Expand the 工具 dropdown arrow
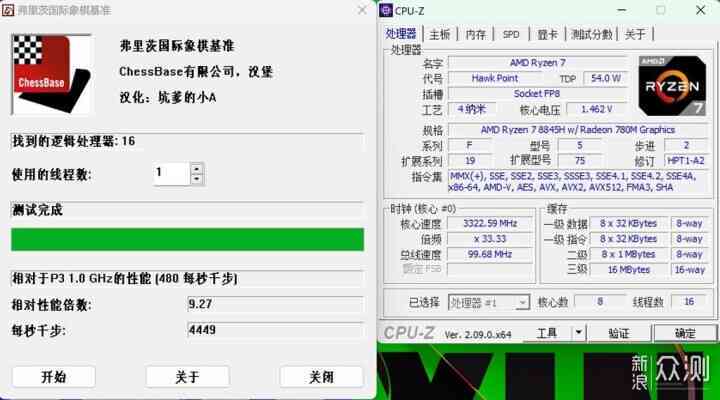The height and width of the screenshot is (400, 720). (x=579, y=333)
